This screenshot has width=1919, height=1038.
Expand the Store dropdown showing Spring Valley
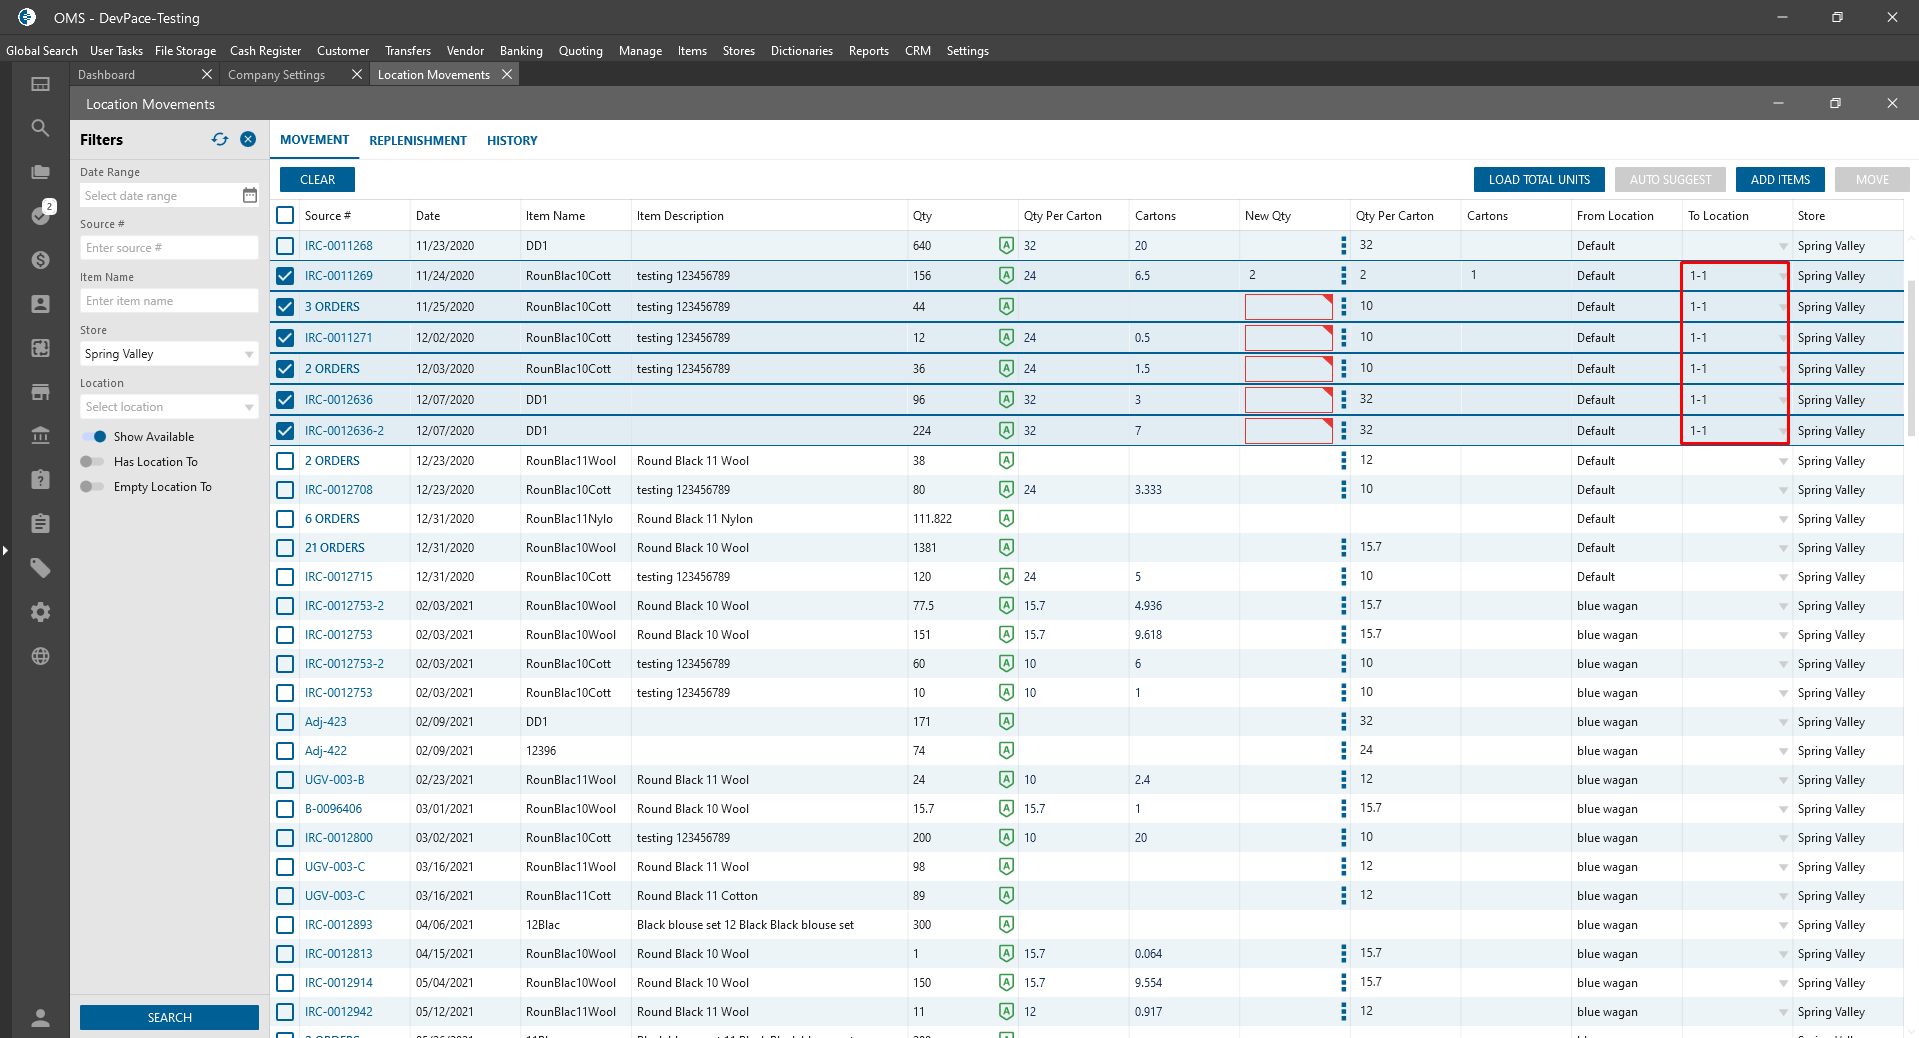(x=168, y=354)
